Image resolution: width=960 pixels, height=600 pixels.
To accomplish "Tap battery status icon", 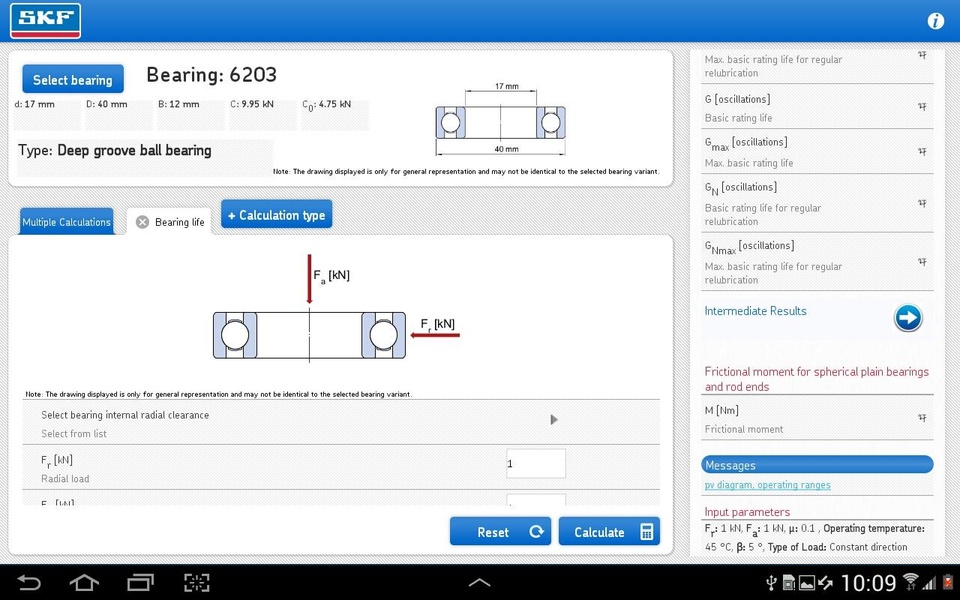I will coord(948,582).
